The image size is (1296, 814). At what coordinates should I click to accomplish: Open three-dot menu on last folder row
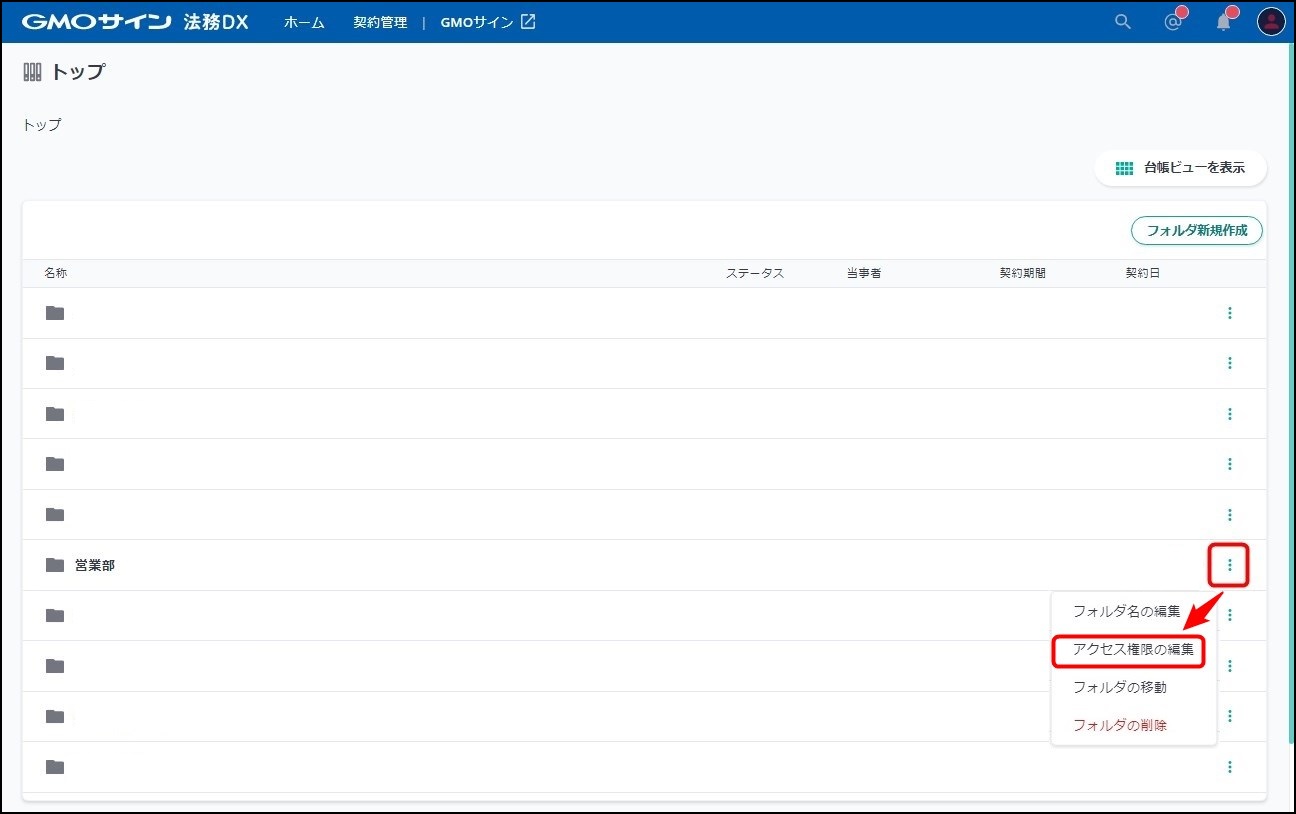[x=1229, y=767]
